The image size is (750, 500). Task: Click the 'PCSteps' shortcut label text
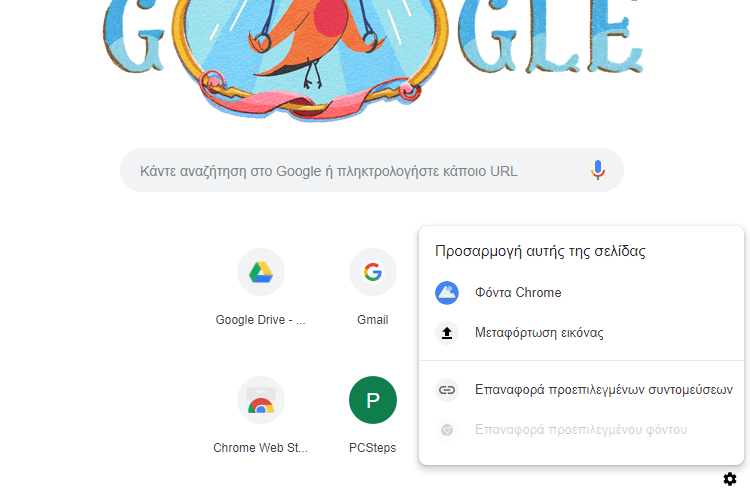[x=373, y=447]
